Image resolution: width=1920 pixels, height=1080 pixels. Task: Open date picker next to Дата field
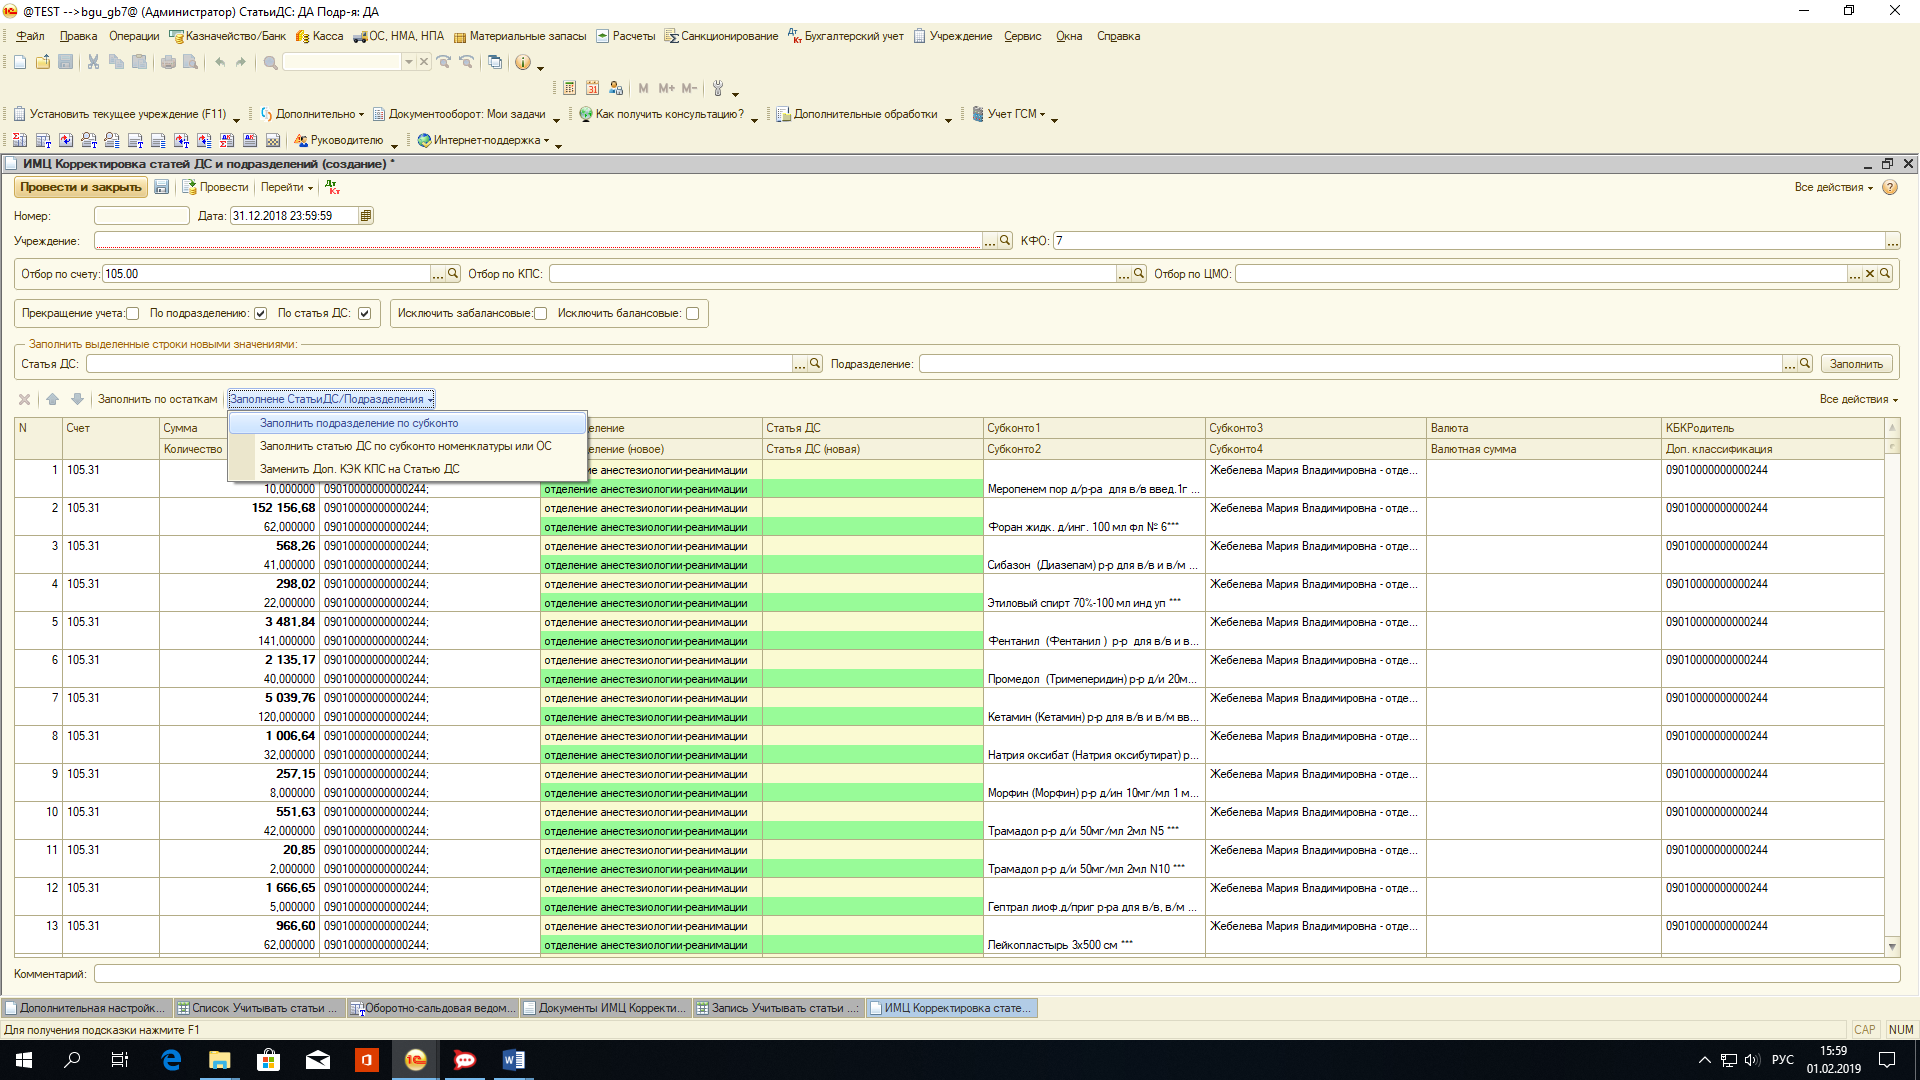tap(366, 216)
